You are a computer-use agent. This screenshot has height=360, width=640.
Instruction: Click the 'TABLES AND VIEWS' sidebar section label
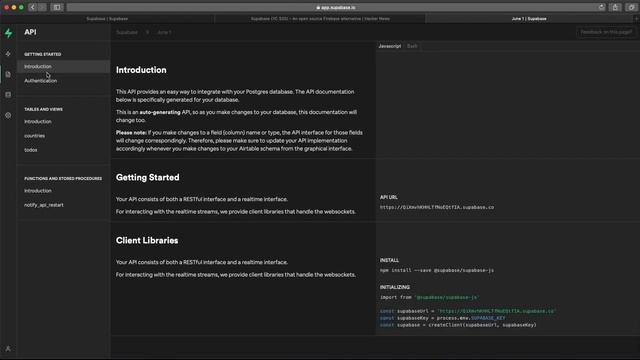coord(43,109)
